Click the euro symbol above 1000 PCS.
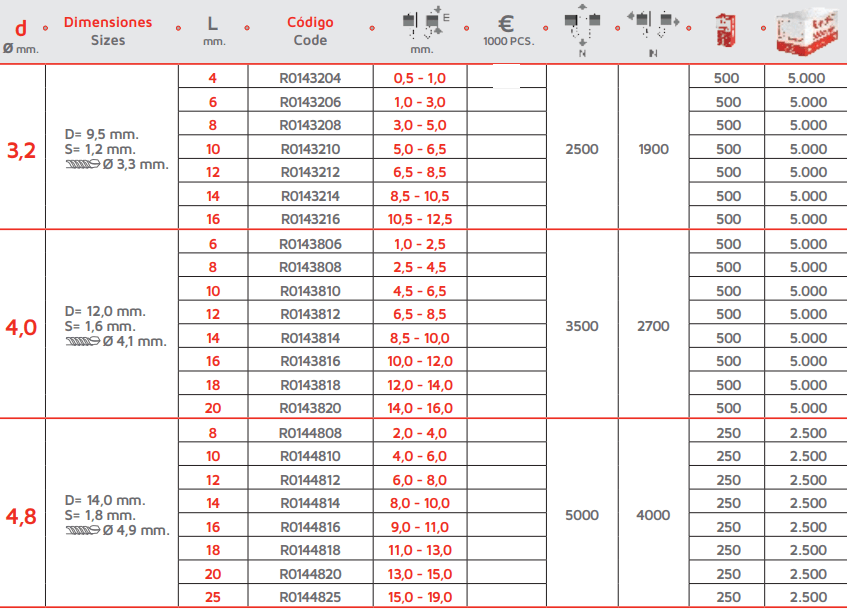 (506, 24)
